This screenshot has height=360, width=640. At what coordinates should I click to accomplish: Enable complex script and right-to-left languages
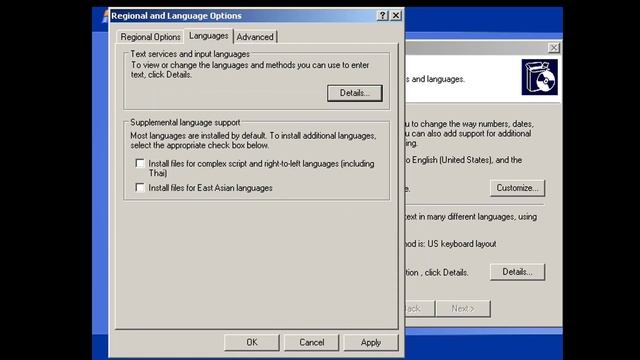pos(140,164)
